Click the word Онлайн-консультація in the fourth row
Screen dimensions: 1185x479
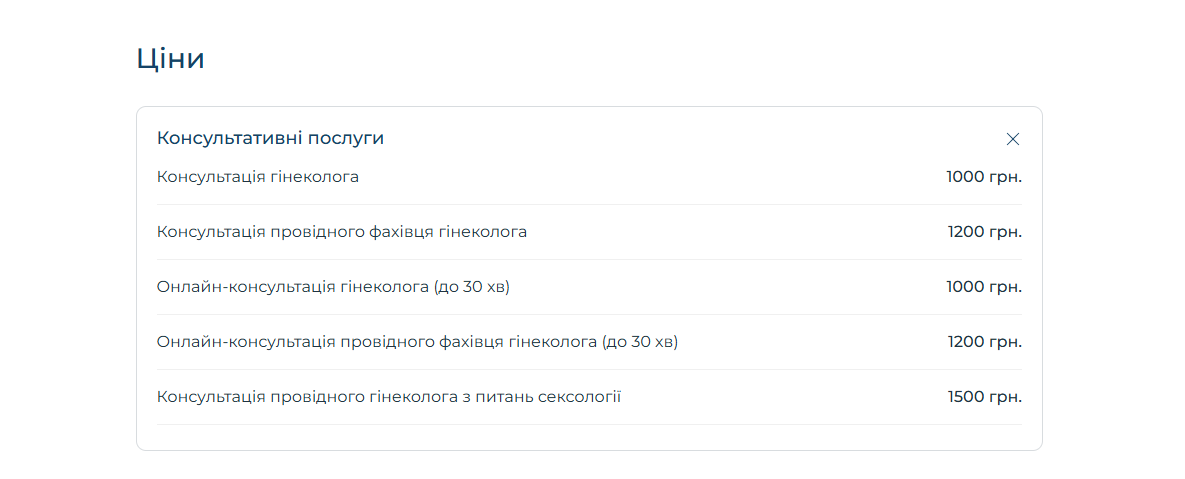[246, 342]
